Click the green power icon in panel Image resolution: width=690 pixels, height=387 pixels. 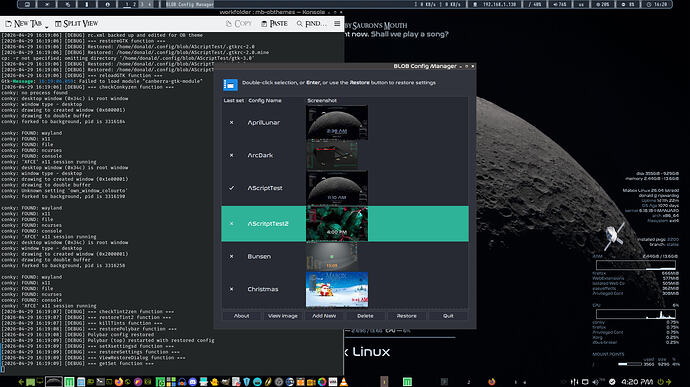click(661, 382)
